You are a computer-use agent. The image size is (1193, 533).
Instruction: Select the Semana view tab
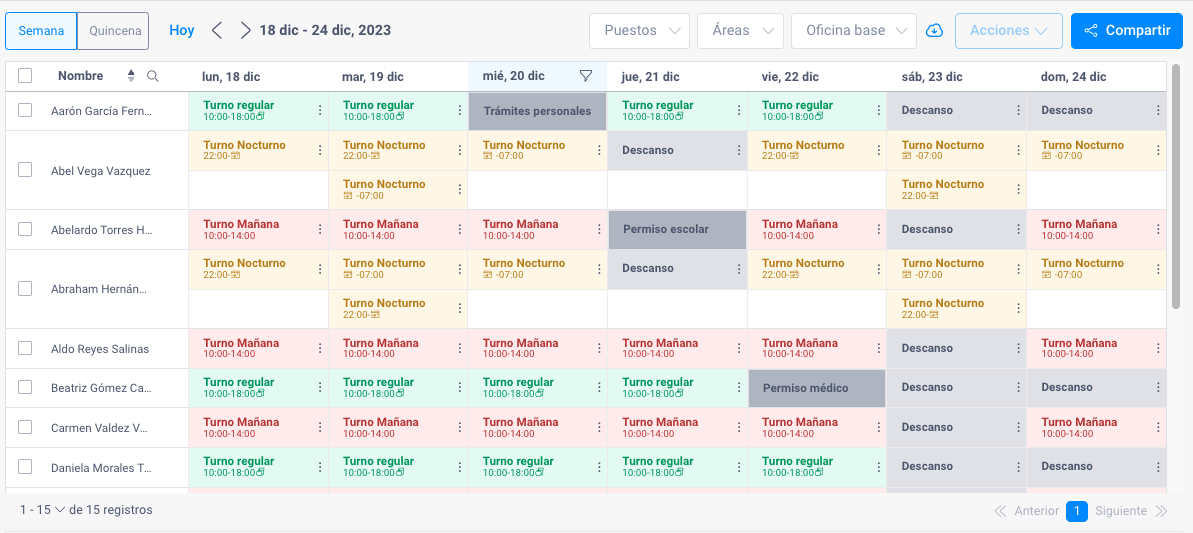pyautogui.click(x=41, y=31)
